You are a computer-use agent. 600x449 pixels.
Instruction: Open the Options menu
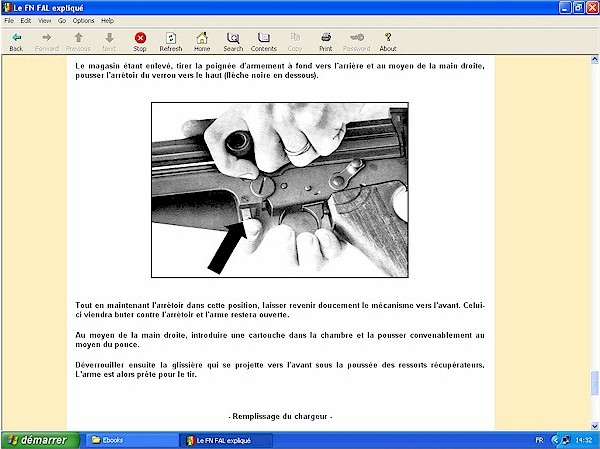pyautogui.click(x=83, y=21)
